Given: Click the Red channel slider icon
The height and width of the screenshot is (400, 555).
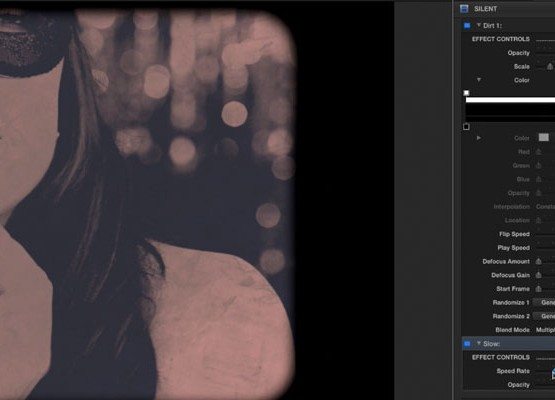Looking at the screenshot, I should (538, 152).
